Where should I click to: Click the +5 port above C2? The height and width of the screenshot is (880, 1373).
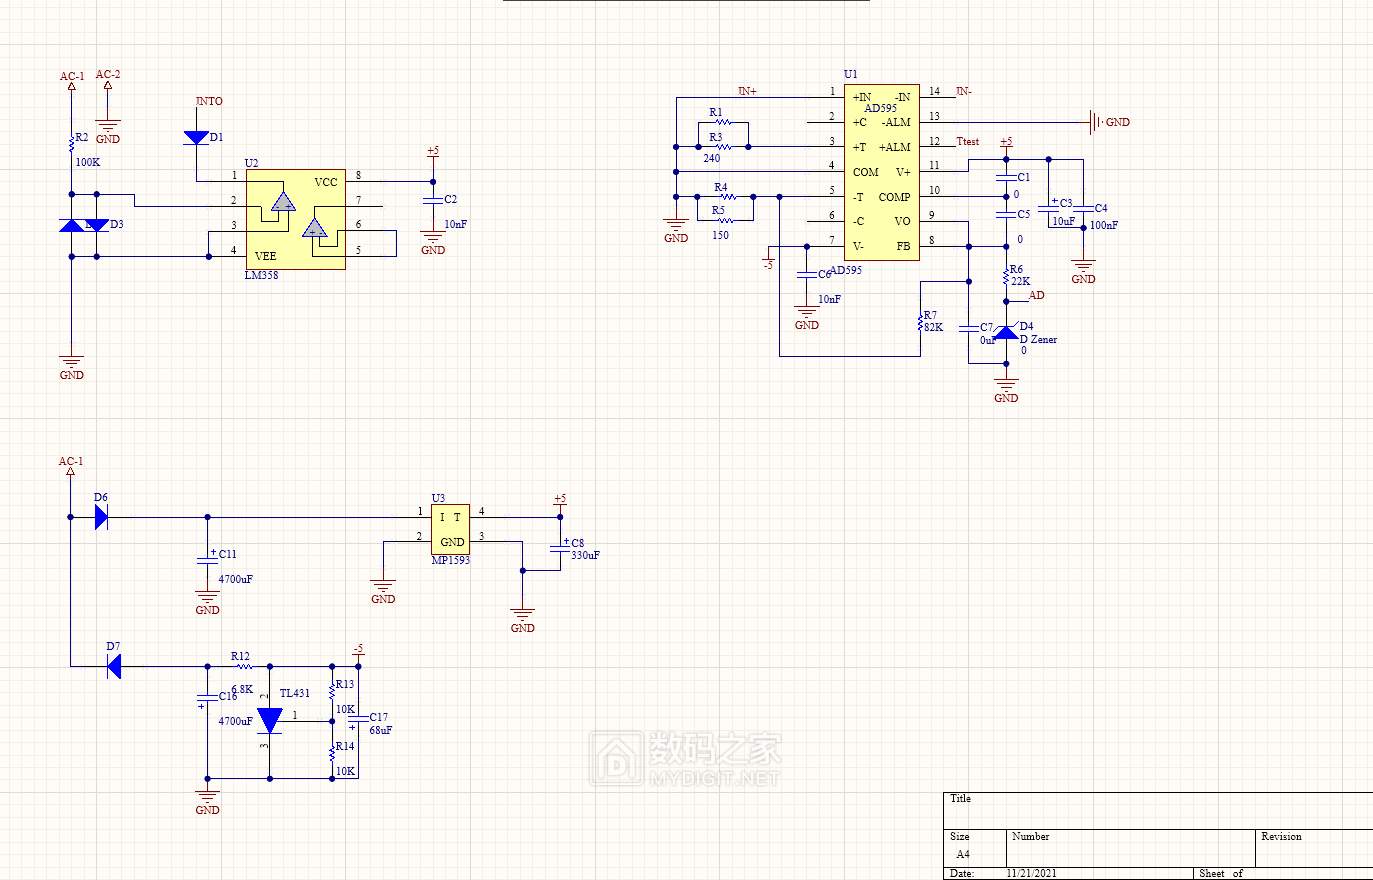click(433, 153)
